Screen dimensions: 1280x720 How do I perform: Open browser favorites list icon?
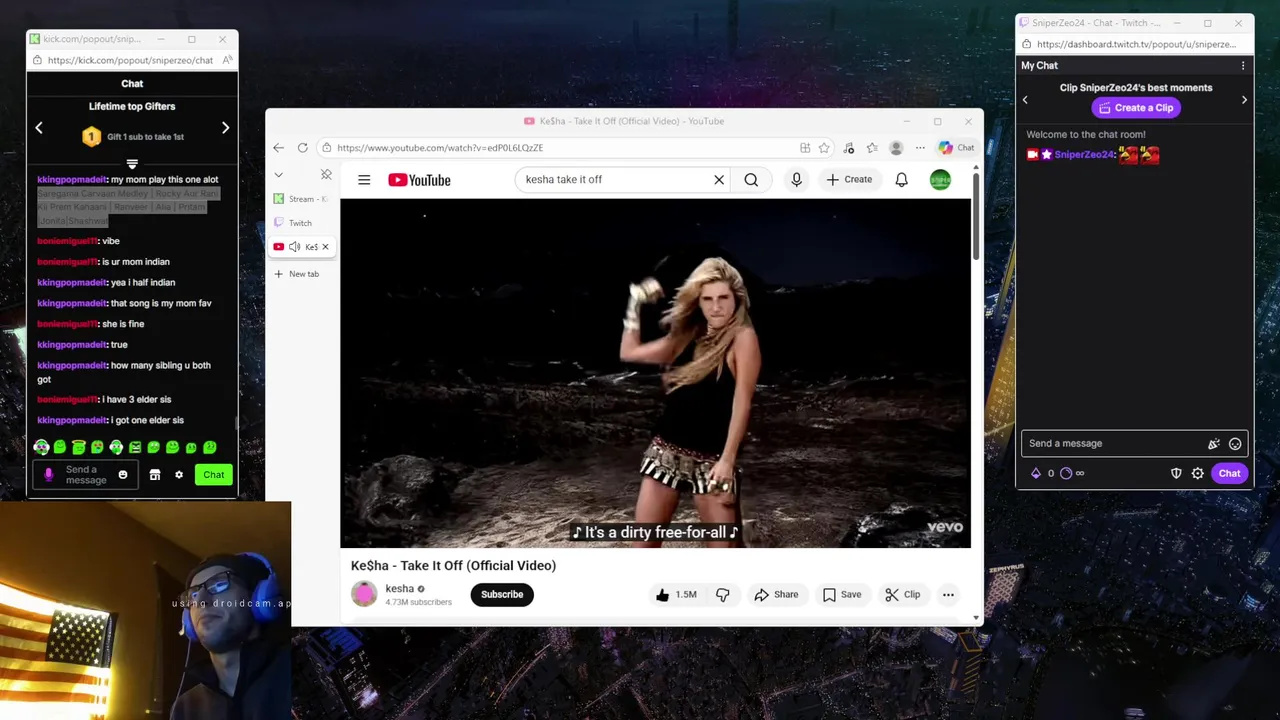(872, 148)
